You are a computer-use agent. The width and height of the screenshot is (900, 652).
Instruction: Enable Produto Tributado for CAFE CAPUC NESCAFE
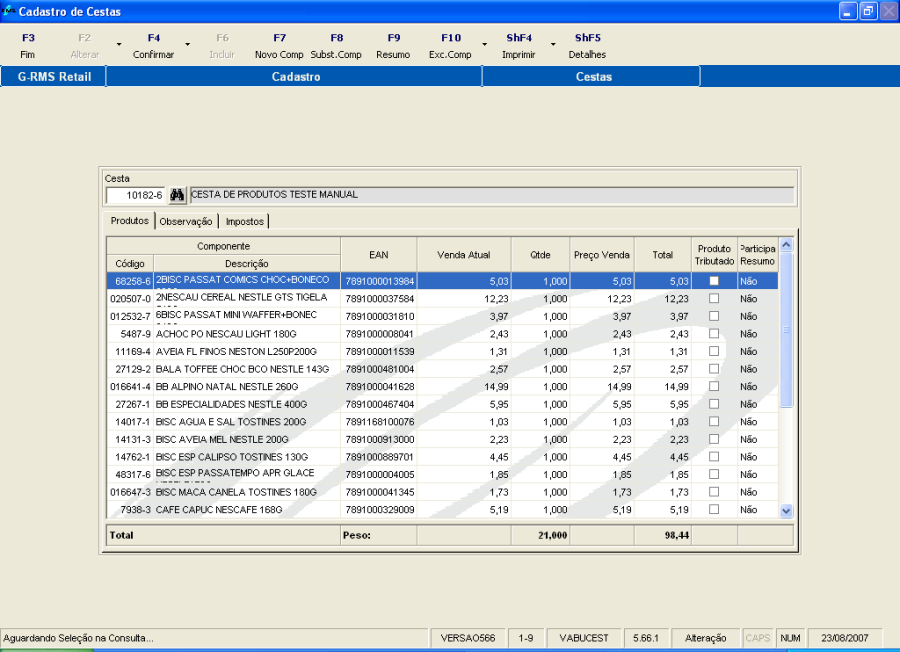714,510
